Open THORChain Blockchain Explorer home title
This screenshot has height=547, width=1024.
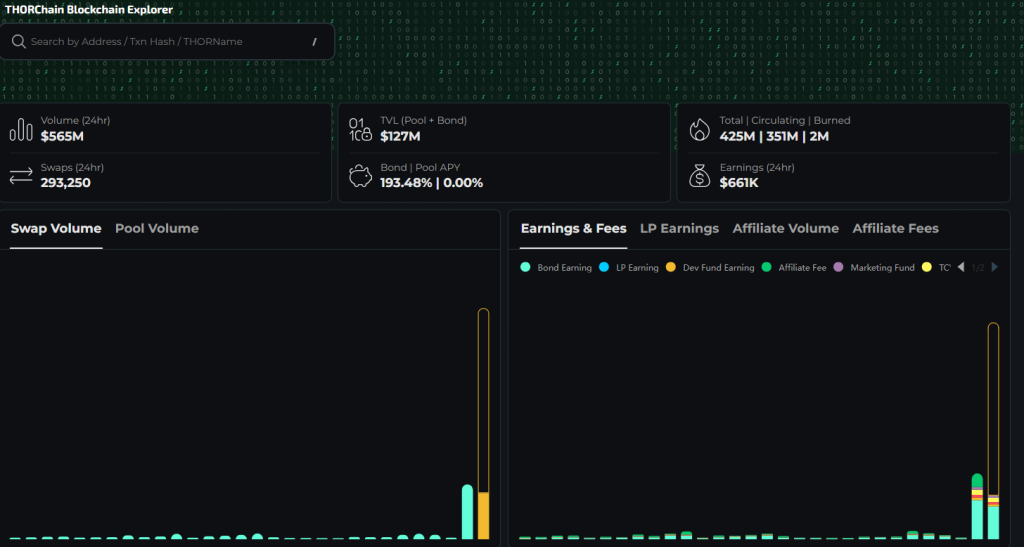tap(88, 10)
